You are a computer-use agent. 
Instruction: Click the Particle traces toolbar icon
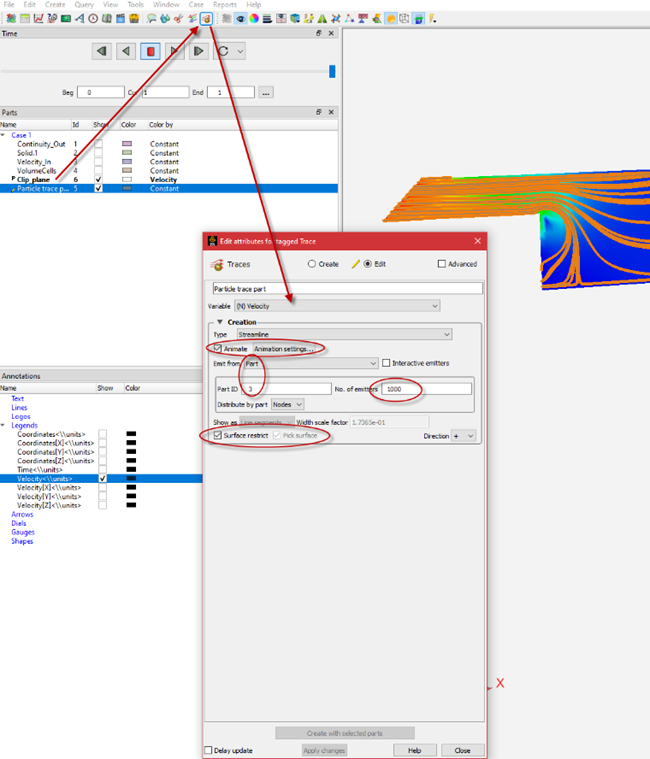point(206,19)
